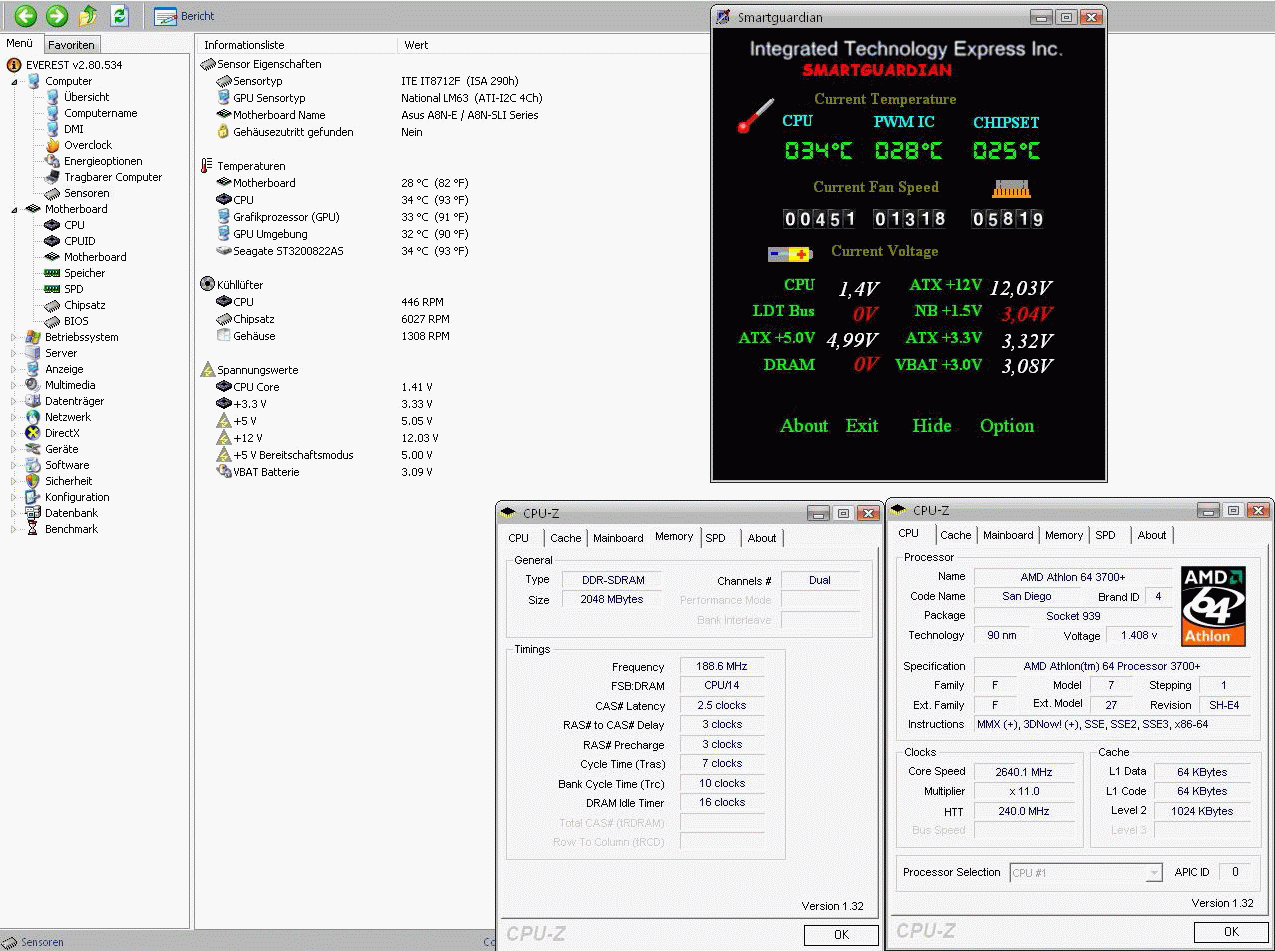The height and width of the screenshot is (951, 1275).
Task: Select the Energieoptionen icon entry
Action: 53,161
